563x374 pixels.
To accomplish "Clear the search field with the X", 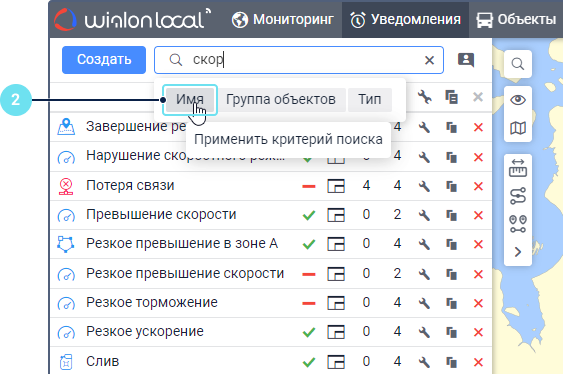I will [x=429, y=60].
